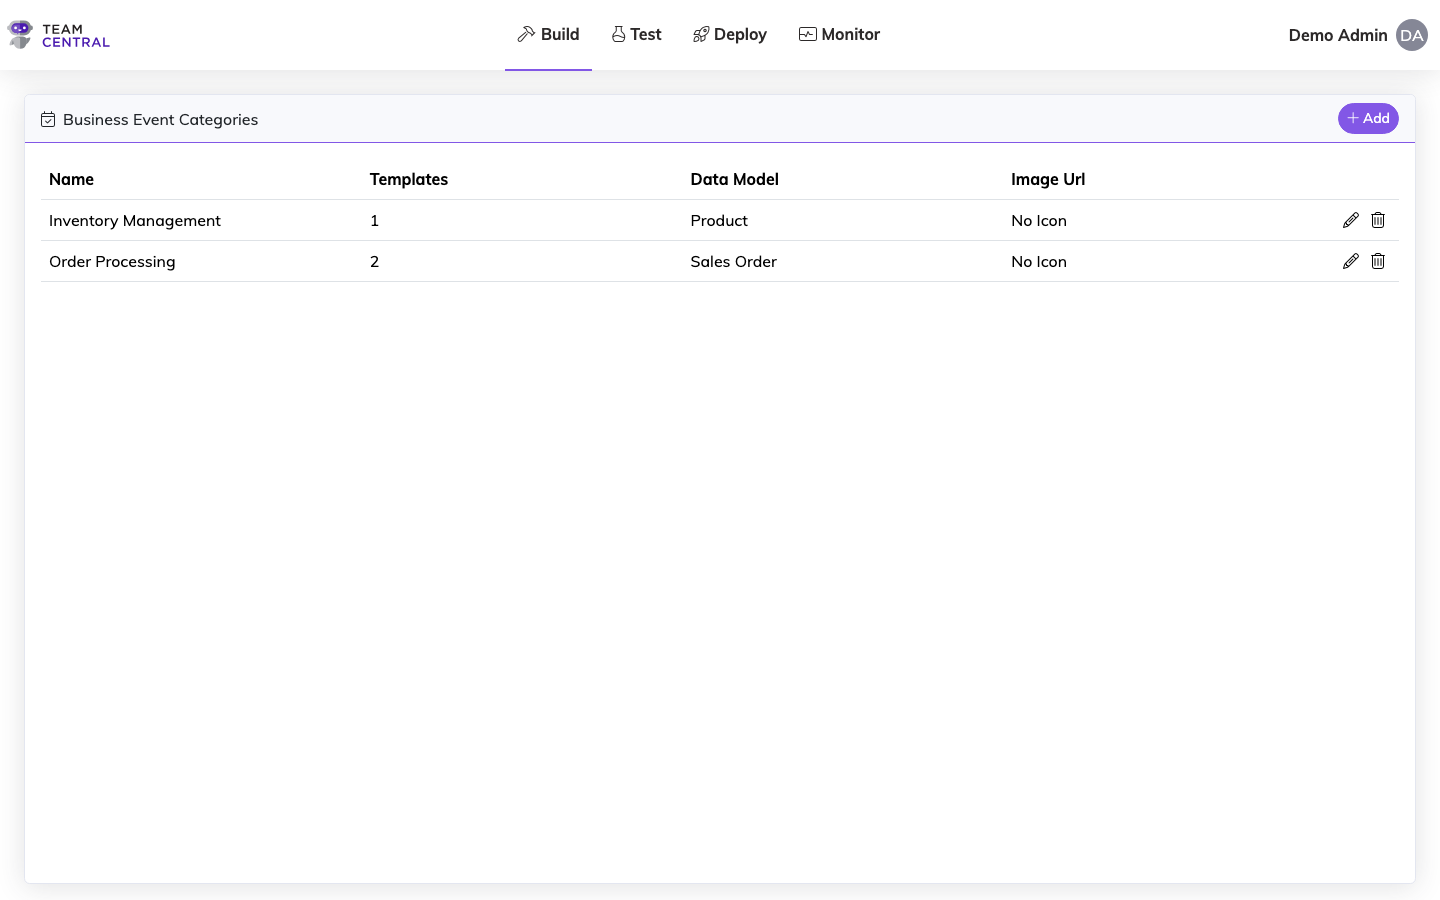The image size is (1440, 900).
Task: Edit the Order Processing category
Action: [x=1350, y=261]
